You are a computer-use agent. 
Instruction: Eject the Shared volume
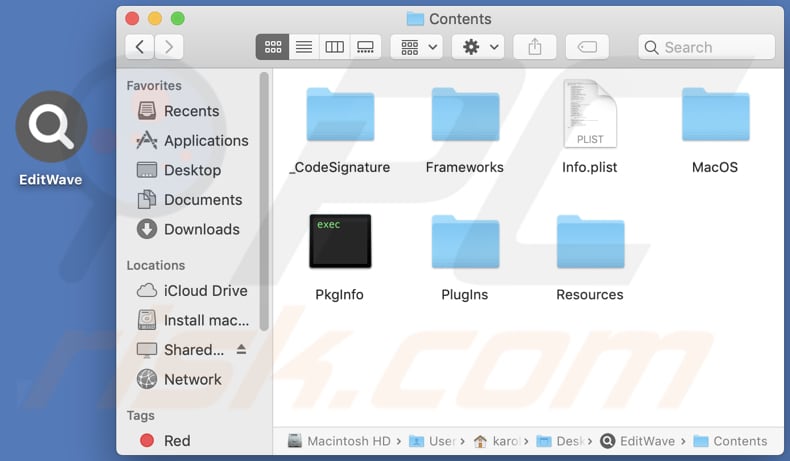point(241,349)
